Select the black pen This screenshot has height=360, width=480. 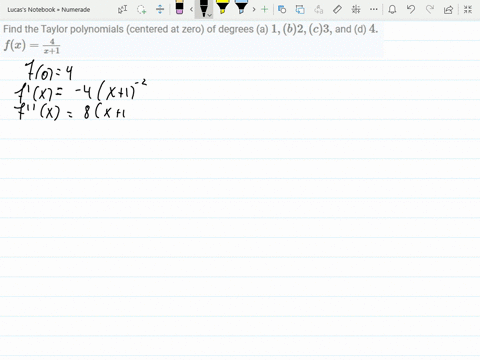[203, 8]
